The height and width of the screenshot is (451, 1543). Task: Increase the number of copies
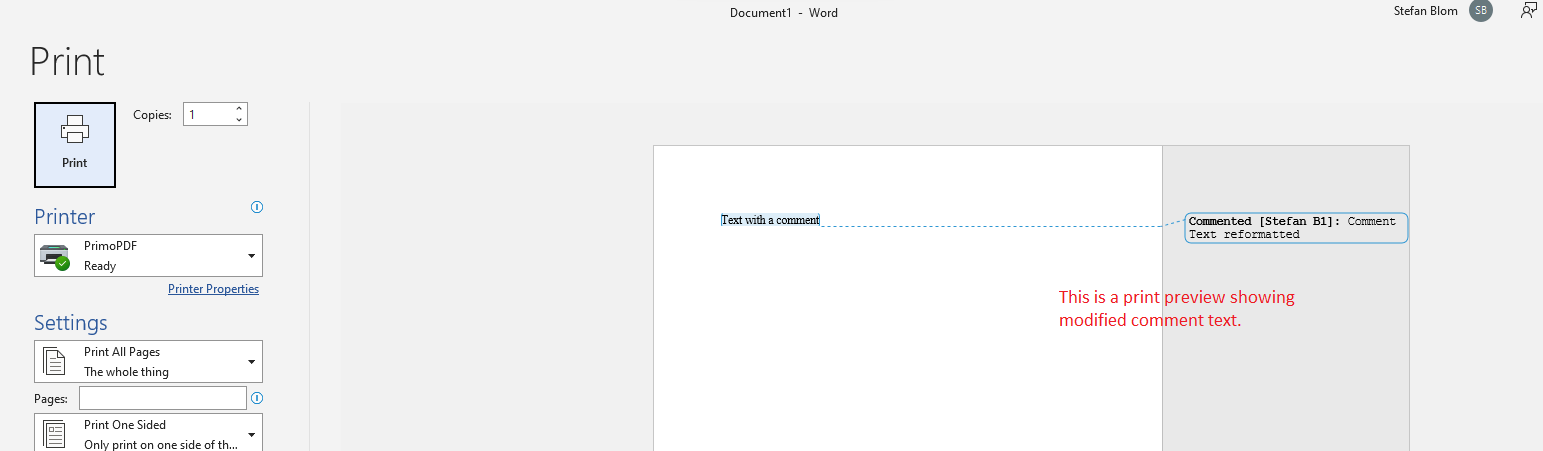[x=239, y=108]
